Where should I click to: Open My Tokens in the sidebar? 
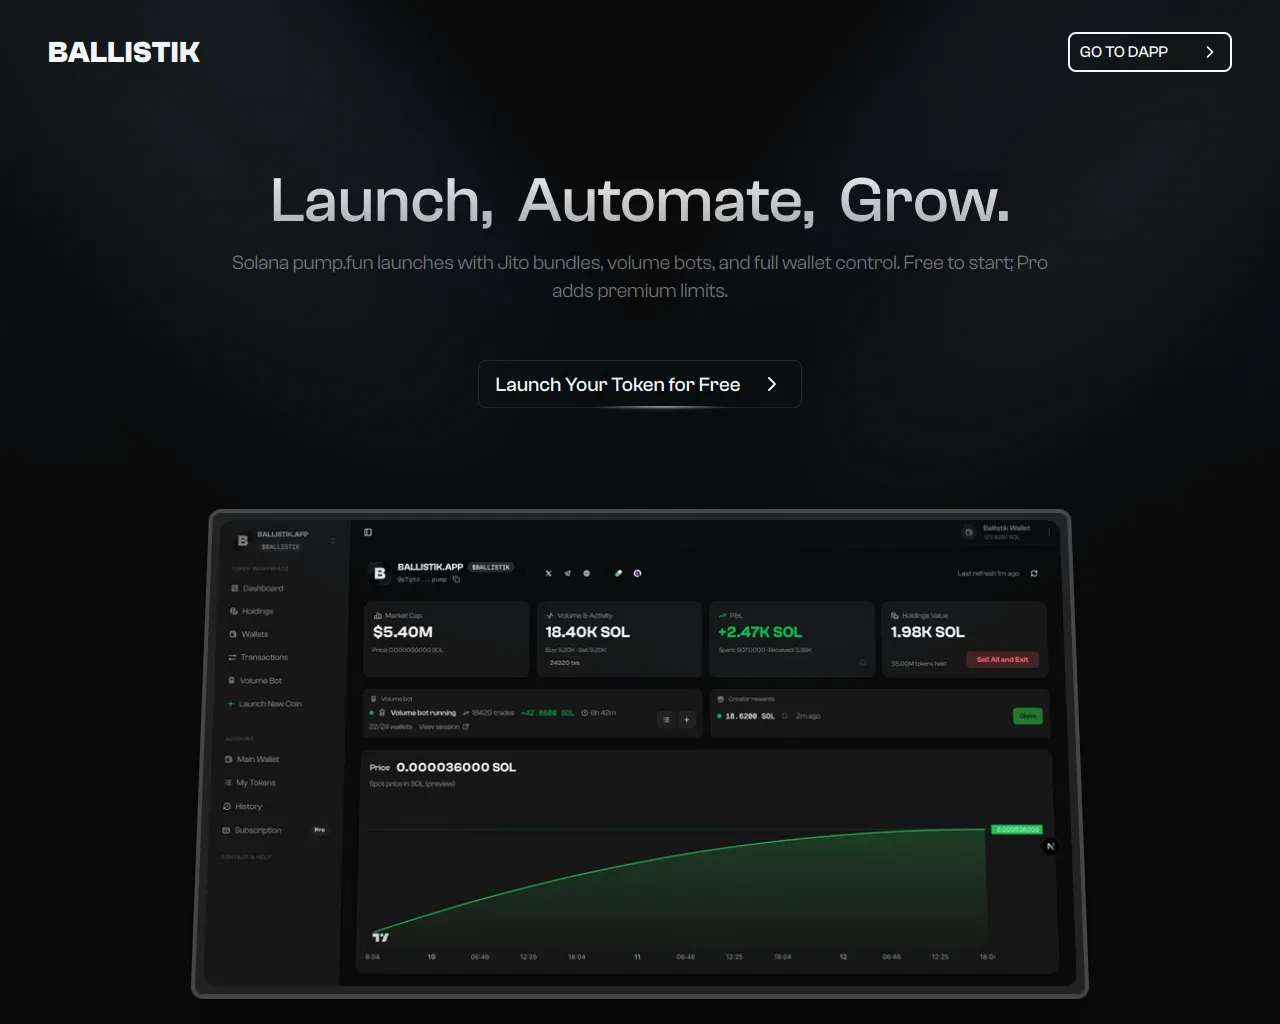pos(250,783)
